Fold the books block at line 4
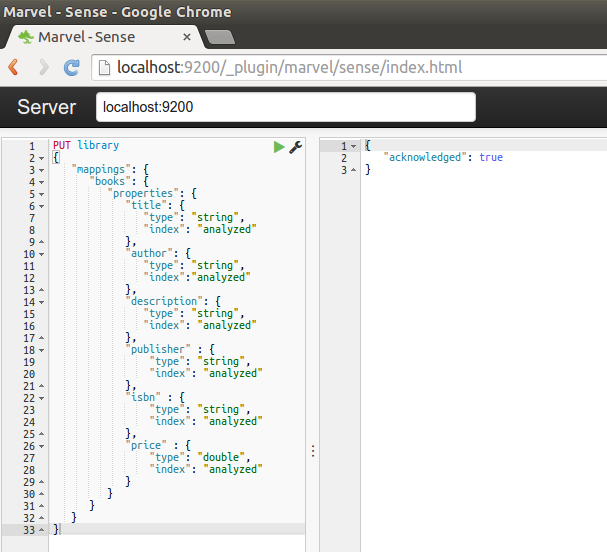The height and width of the screenshot is (552, 607). [x=41, y=182]
